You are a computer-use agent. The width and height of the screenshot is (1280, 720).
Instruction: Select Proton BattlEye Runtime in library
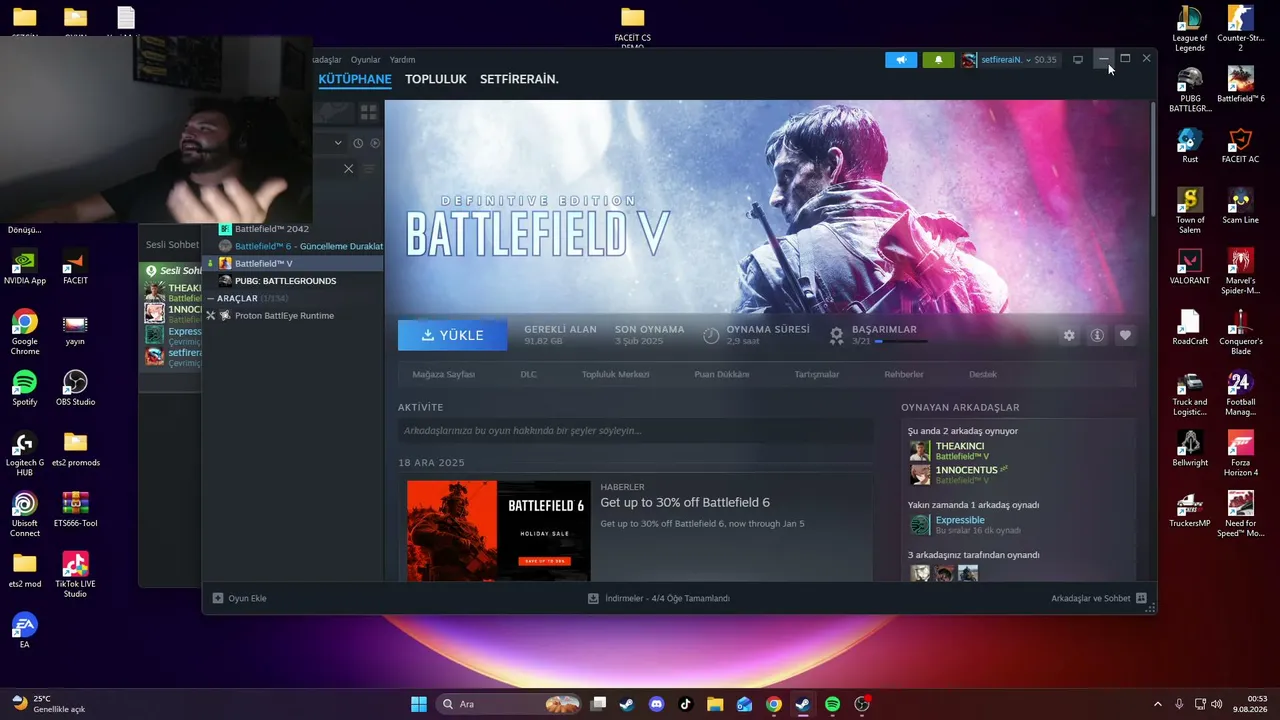294,316
